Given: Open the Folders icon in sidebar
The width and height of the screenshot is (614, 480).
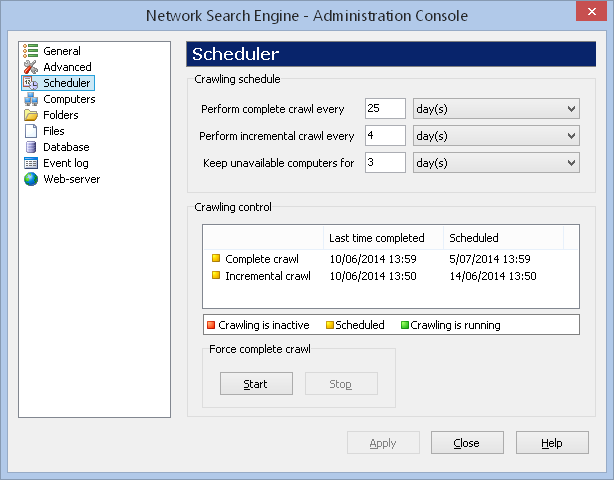Looking at the screenshot, I should [x=31, y=115].
